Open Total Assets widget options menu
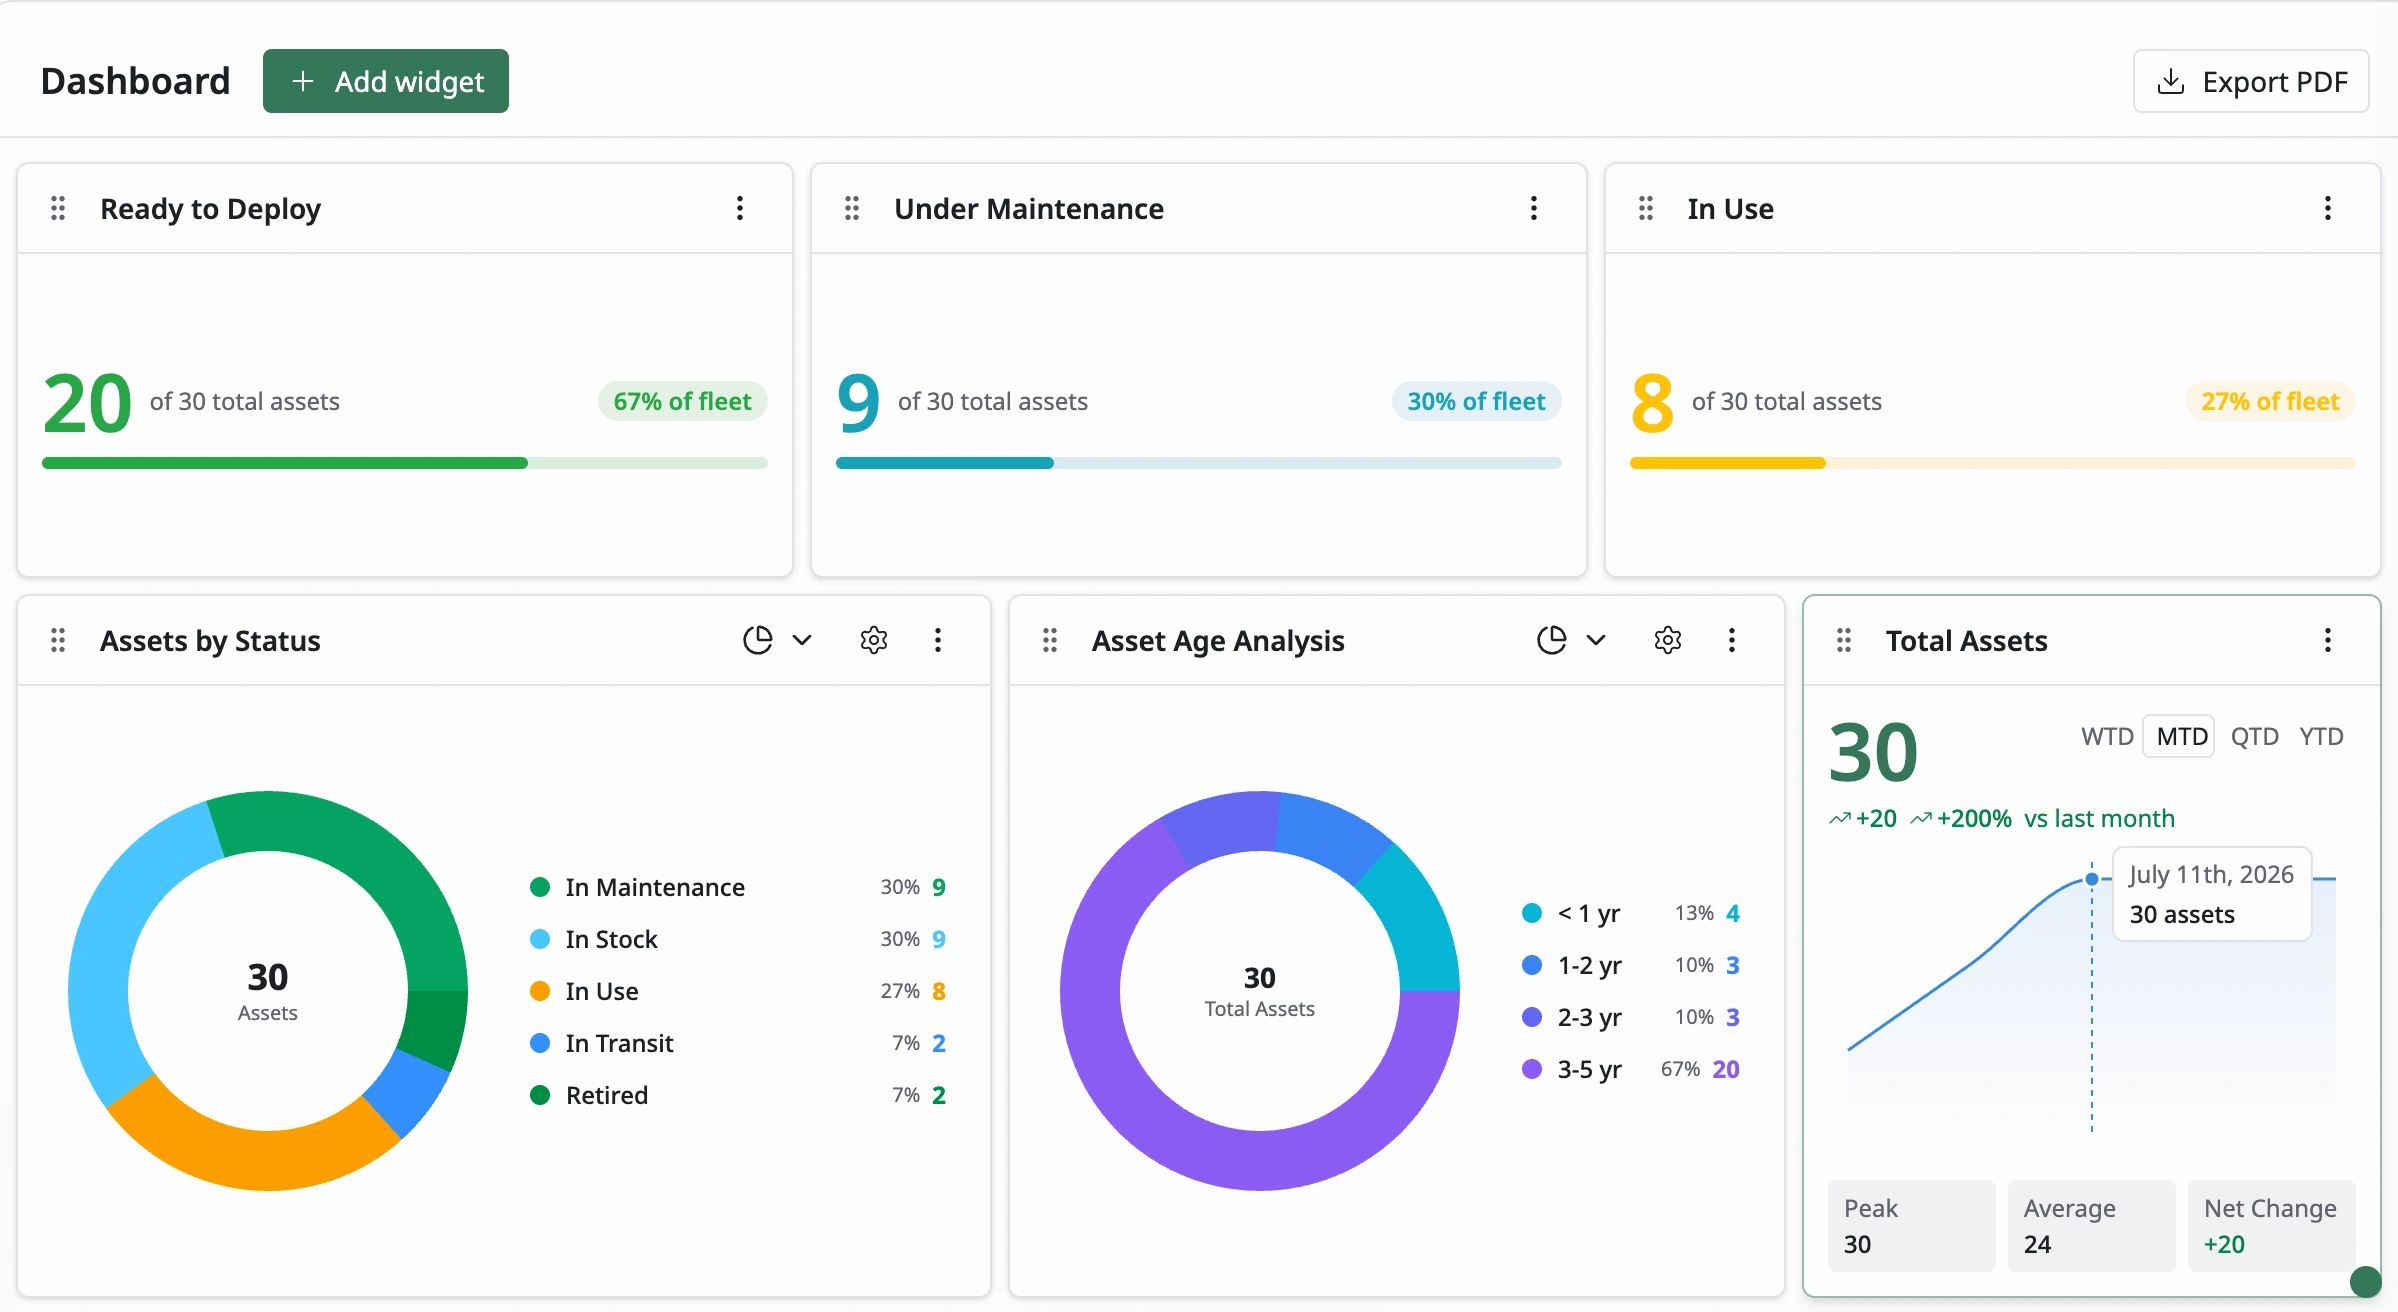Screen dimensions: 2398x1312 (2328, 640)
